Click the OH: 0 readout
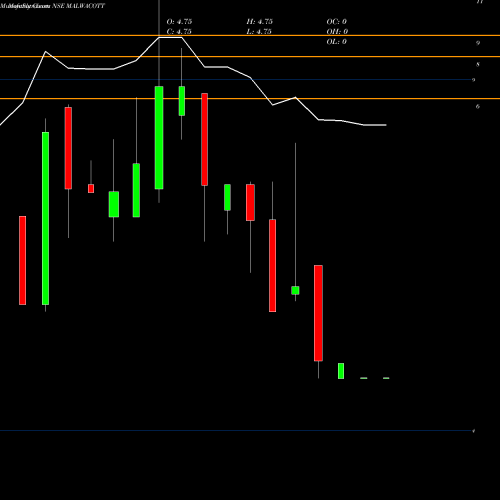 click(337, 32)
